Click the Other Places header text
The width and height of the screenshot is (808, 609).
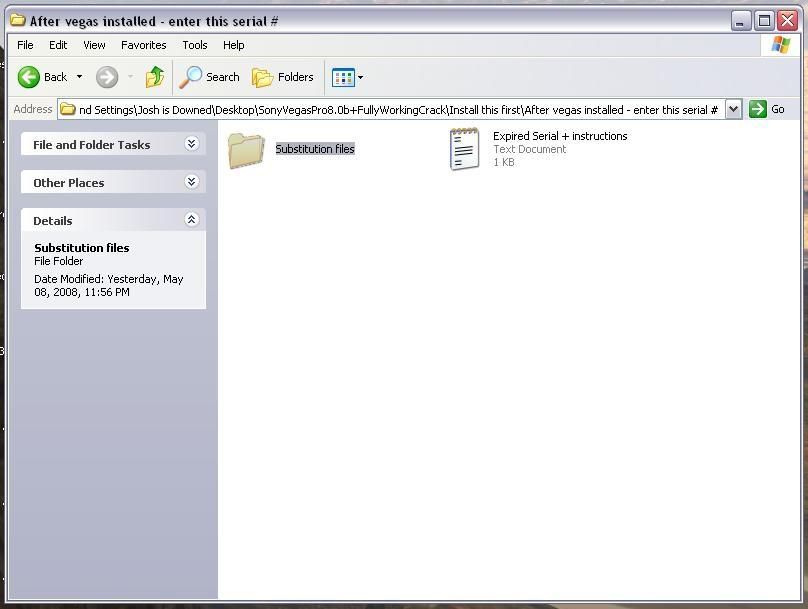click(69, 183)
